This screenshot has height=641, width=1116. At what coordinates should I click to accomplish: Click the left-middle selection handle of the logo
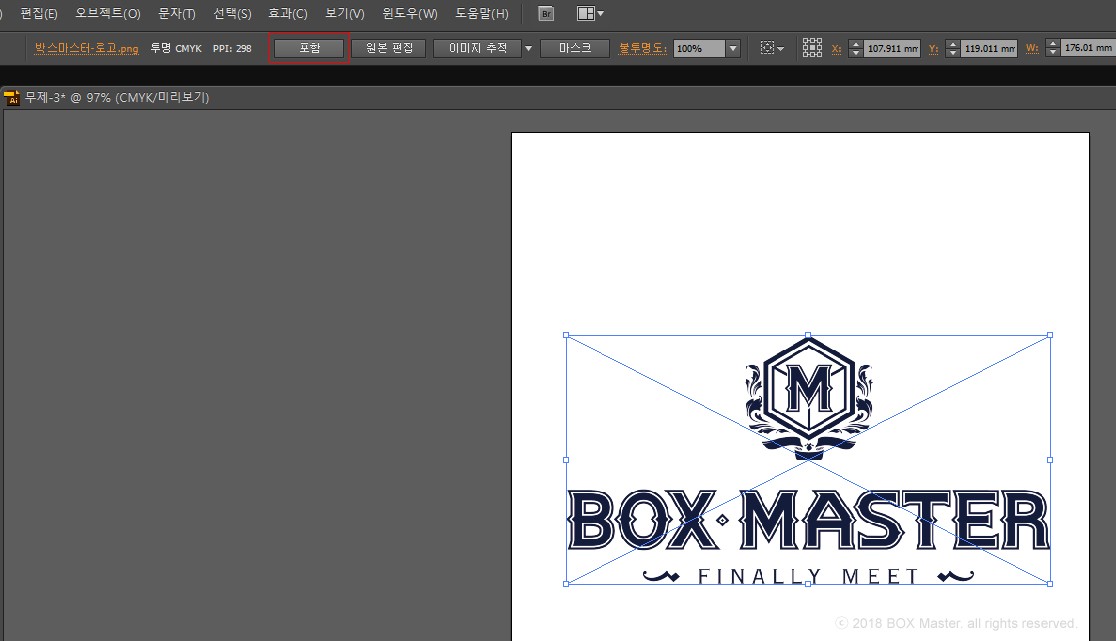coord(566,460)
